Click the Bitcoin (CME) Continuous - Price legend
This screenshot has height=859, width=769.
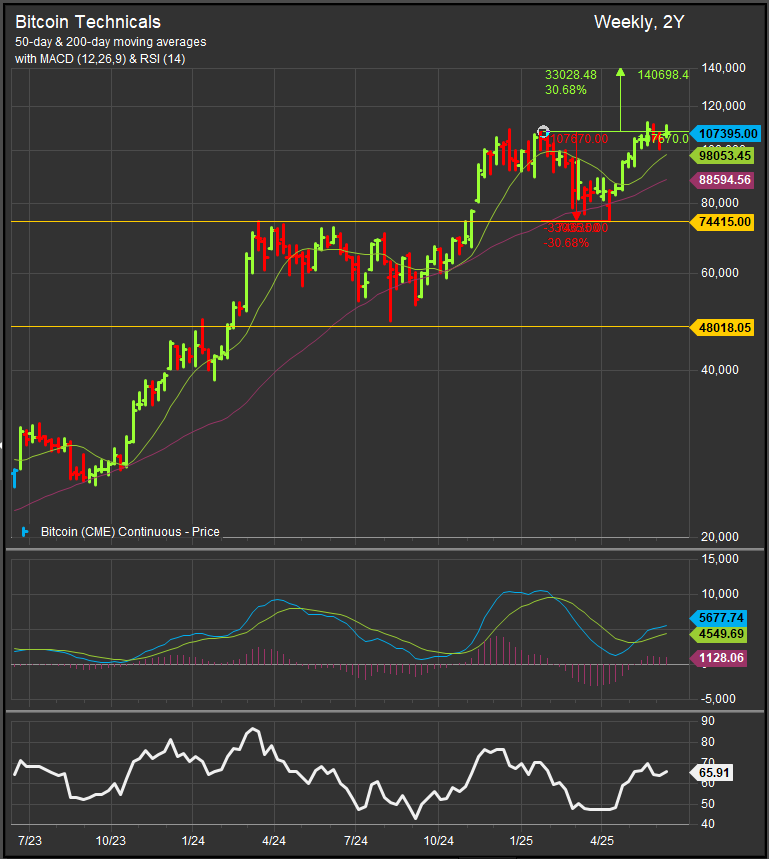click(x=130, y=531)
